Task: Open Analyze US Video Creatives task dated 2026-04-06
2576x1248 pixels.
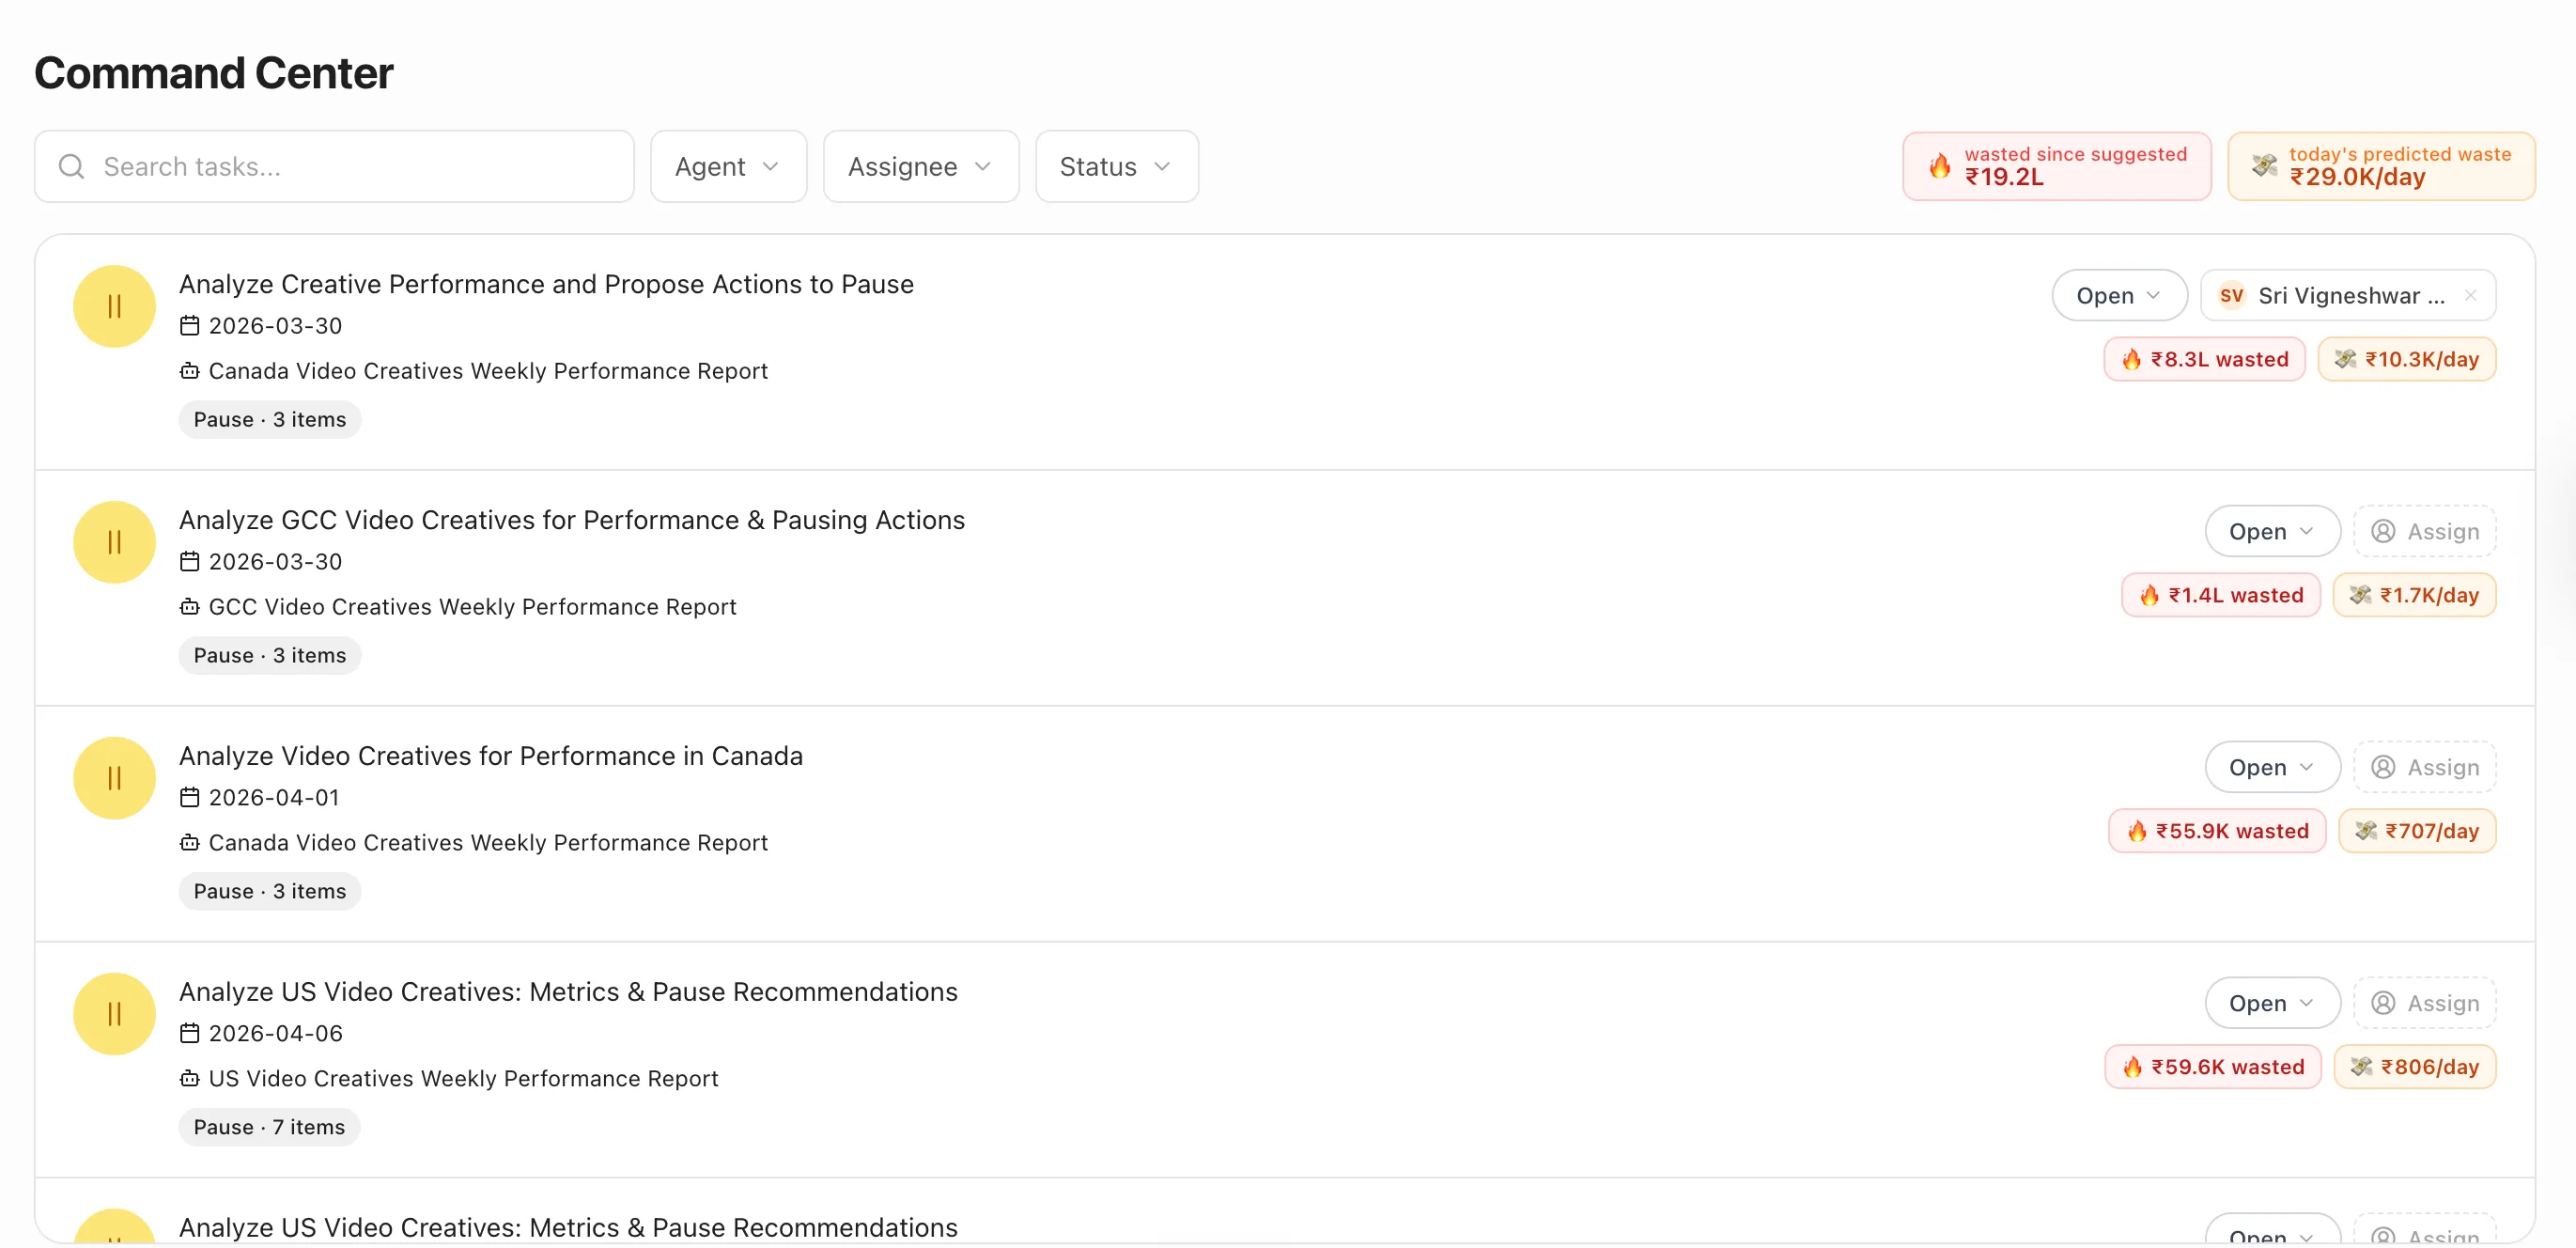Action: tap(568, 993)
